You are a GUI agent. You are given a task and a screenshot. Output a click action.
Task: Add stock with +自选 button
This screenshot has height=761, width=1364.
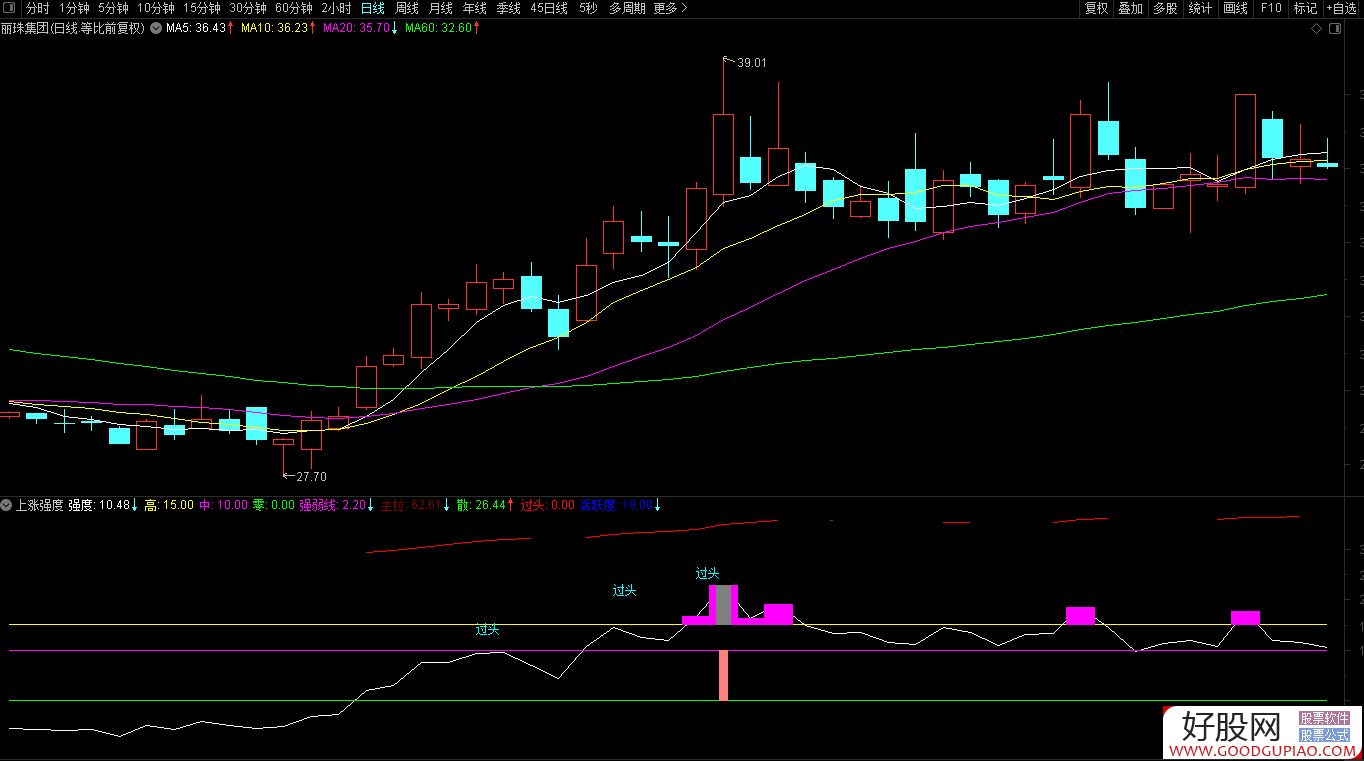[x=1341, y=8]
